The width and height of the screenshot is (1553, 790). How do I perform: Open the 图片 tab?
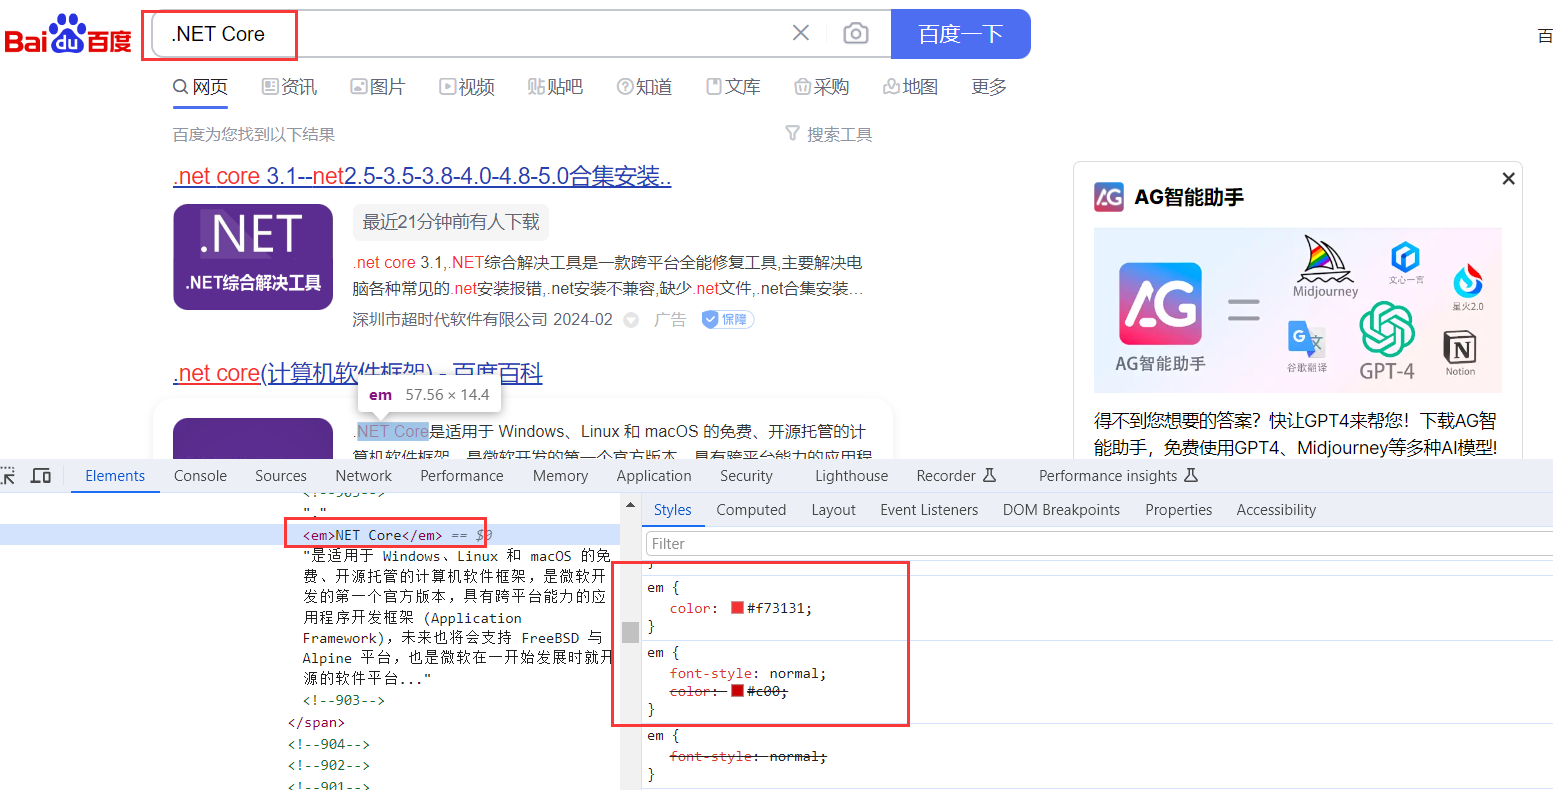coord(377,87)
